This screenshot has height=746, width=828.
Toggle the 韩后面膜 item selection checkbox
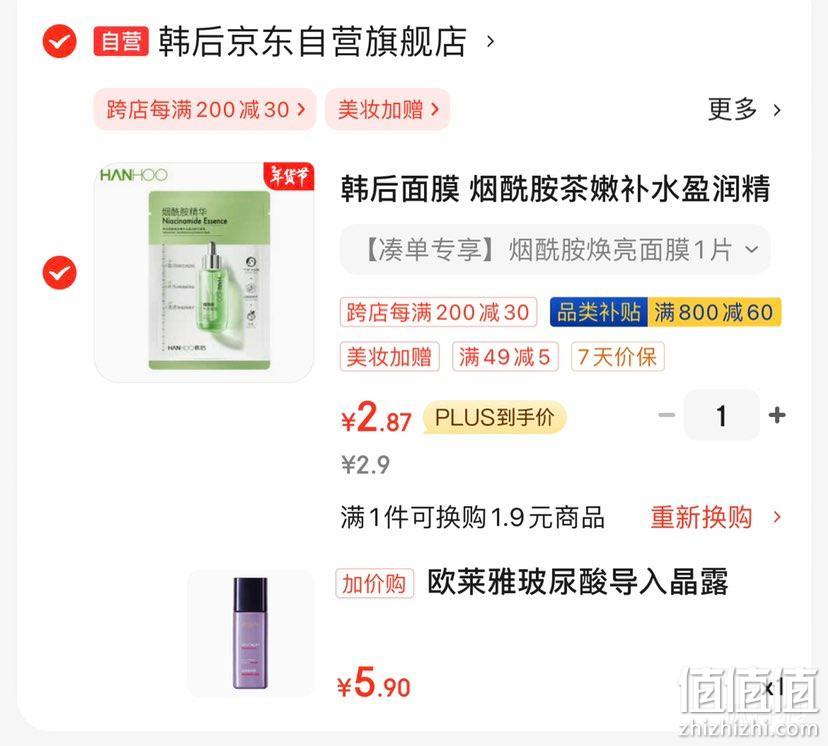(x=59, y=272)
